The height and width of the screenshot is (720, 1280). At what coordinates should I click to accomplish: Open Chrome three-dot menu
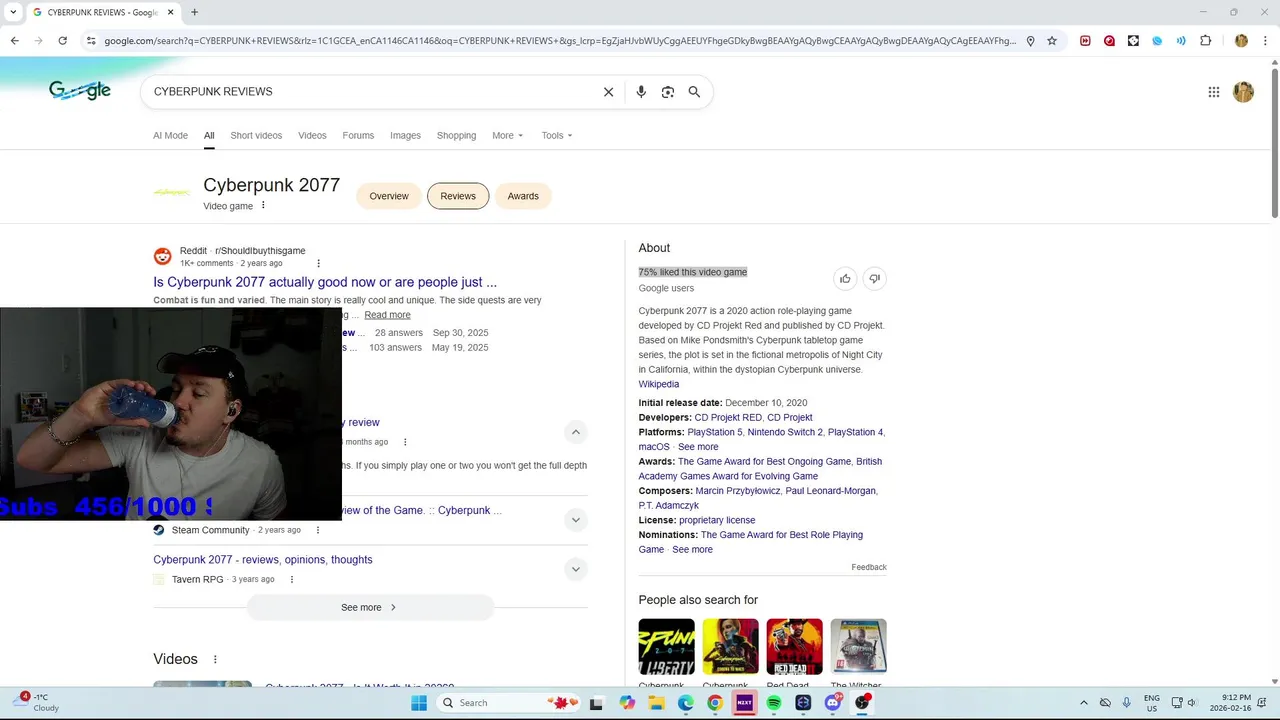[x=1265, y=41]
